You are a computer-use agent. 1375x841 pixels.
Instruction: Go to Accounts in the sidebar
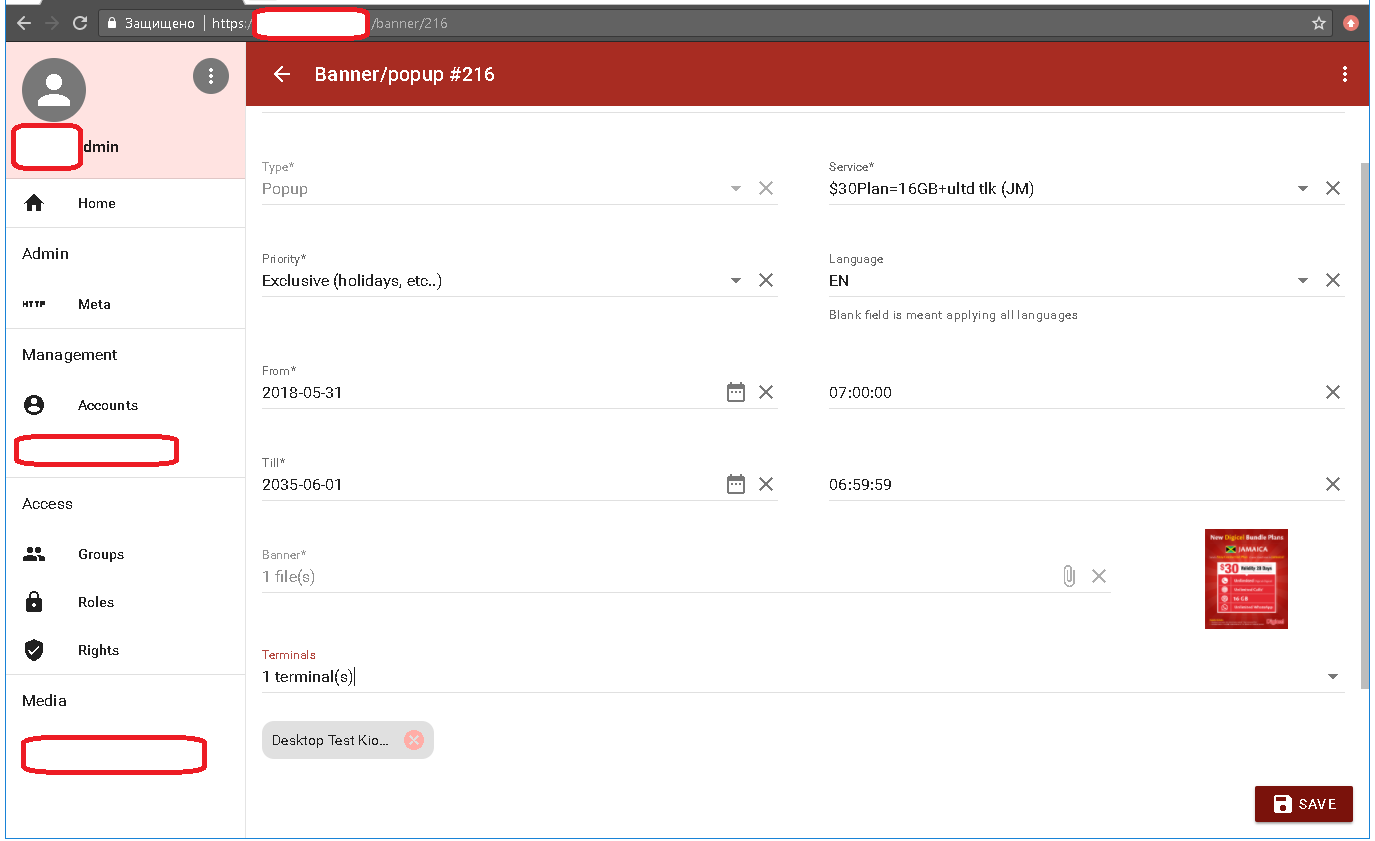coord(107,405)
